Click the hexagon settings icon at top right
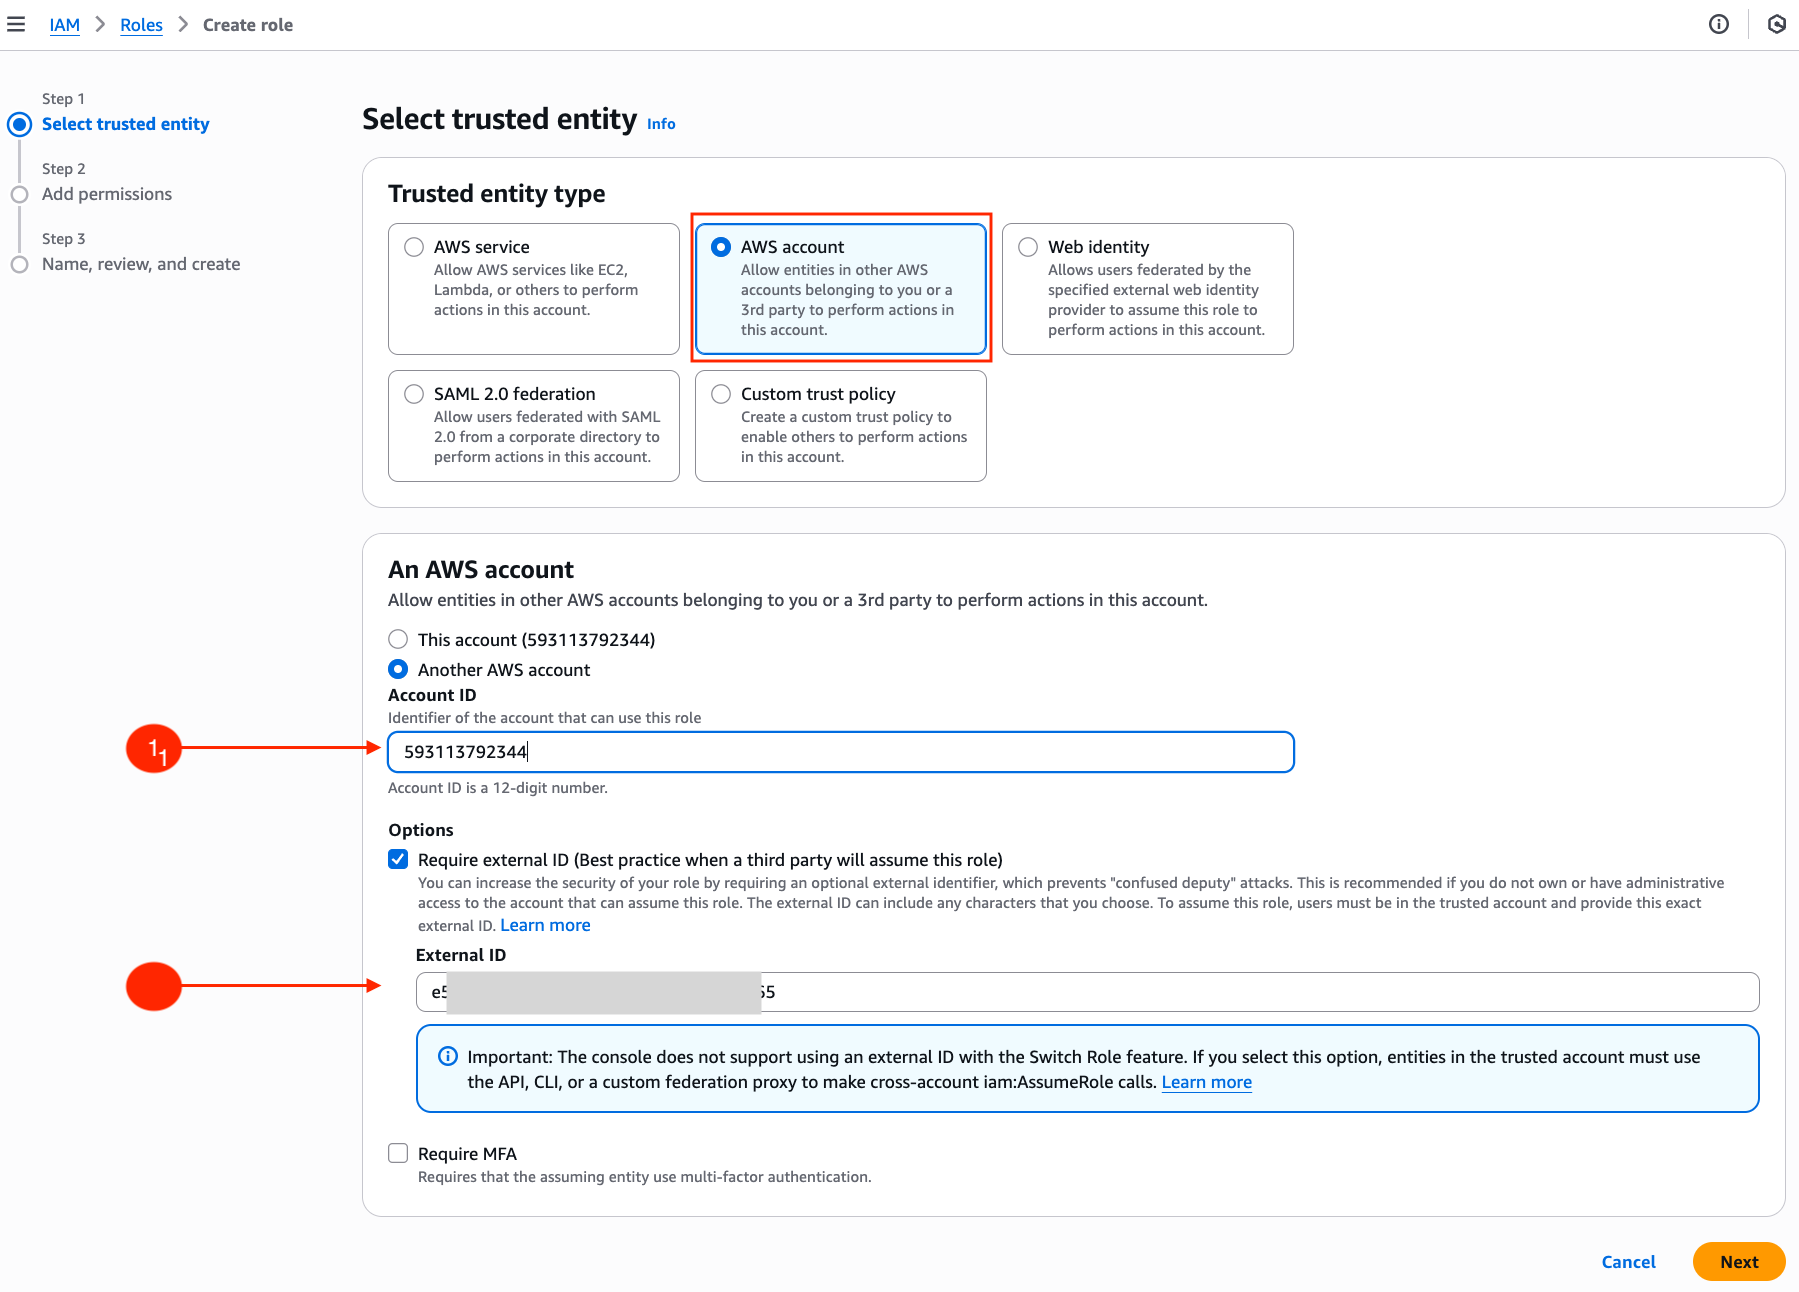The image size is (1799, 1292). pyautogui.click(x=1777, y=24)
